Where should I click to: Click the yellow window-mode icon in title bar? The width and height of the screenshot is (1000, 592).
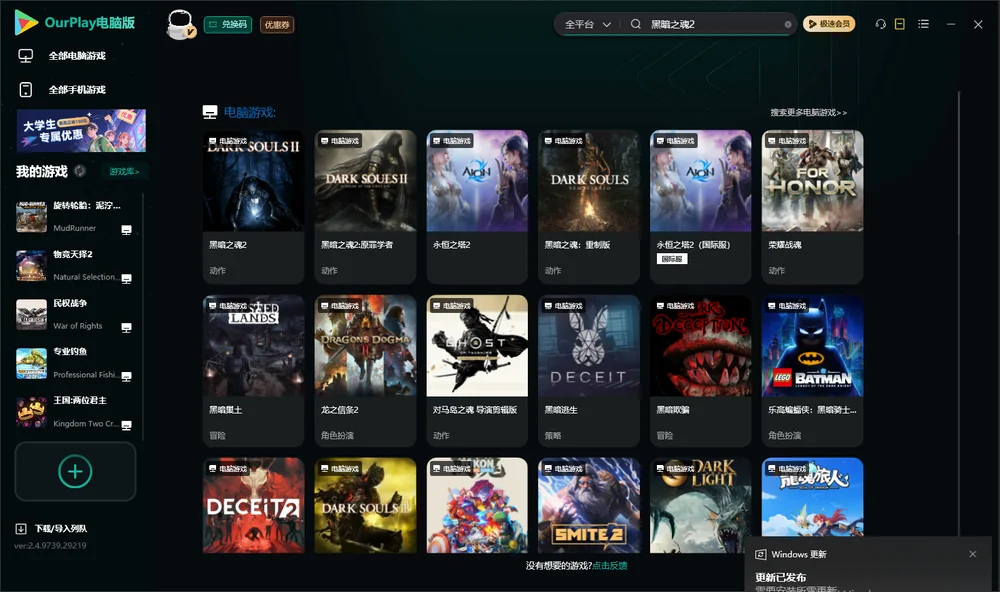900,24
